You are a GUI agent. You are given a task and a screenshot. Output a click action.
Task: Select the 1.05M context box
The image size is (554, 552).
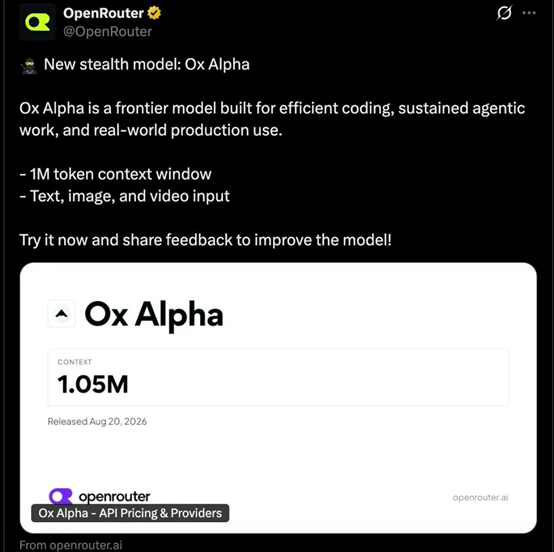pos(278,377)
